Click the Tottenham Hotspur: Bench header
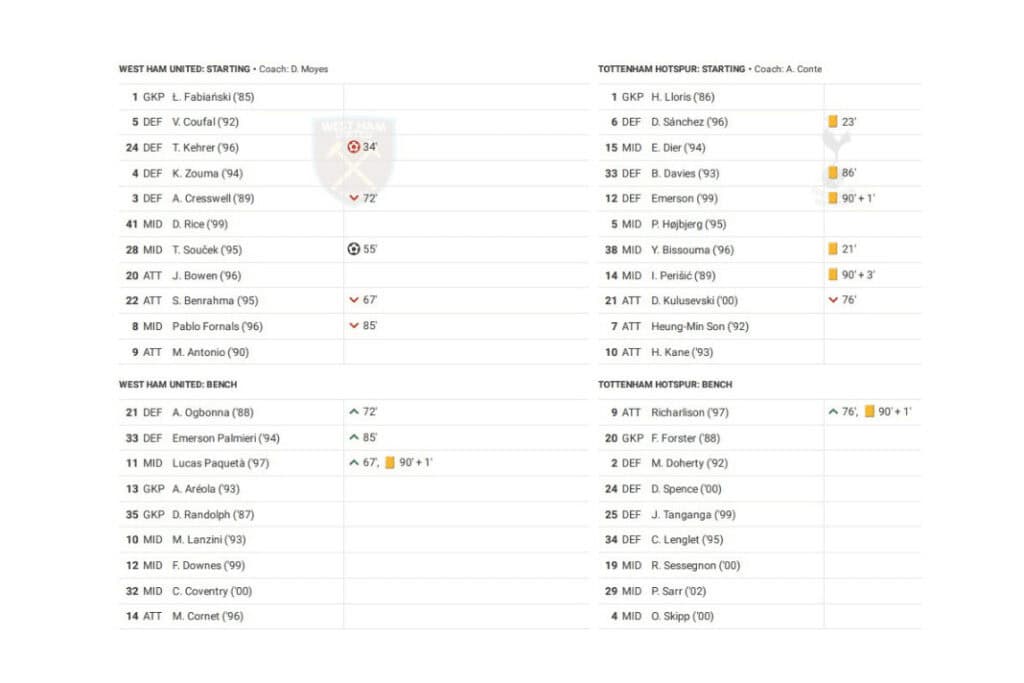This screenshot has width=1024, height=683. pyautogui.click(x=665, y=385)
